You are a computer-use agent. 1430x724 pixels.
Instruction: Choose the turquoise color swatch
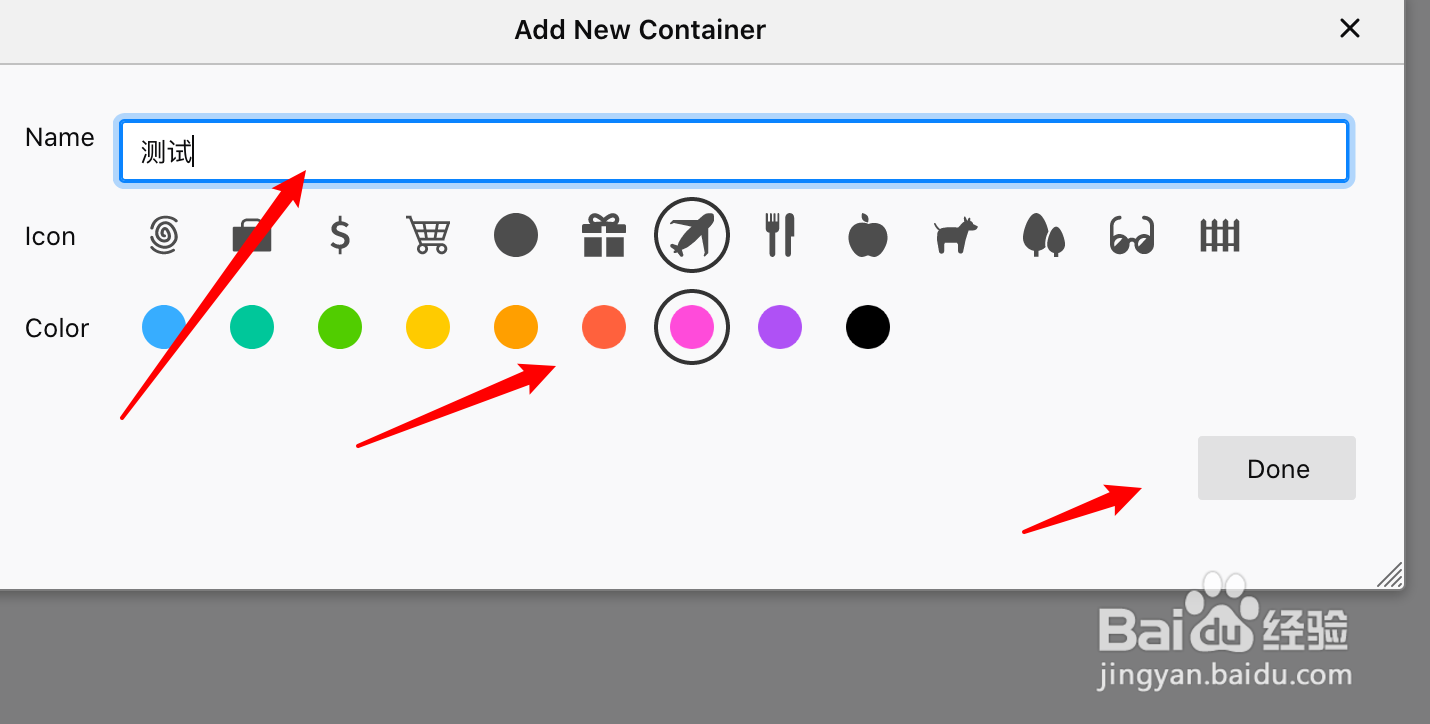coord(252,327)
